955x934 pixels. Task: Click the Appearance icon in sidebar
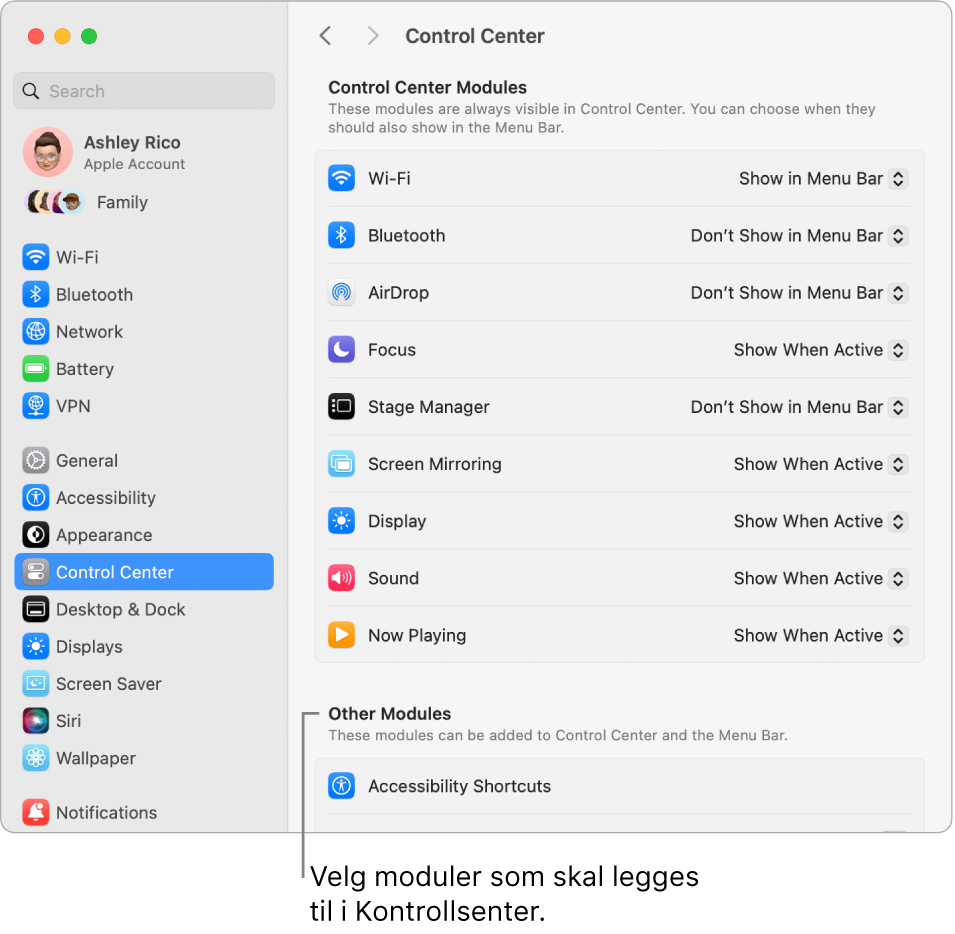click(x=35, y=535)
